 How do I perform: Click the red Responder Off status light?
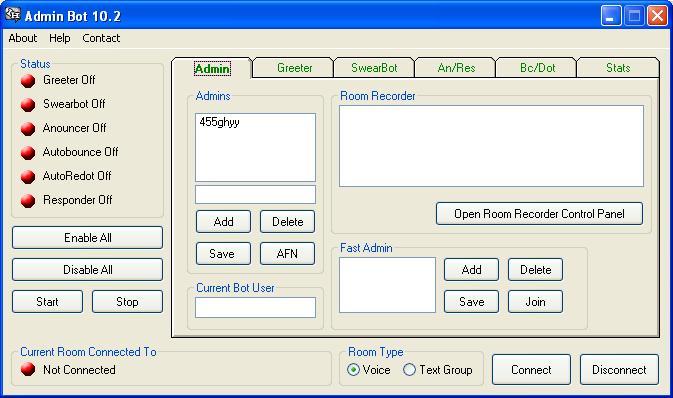click(x=28, y=201)
